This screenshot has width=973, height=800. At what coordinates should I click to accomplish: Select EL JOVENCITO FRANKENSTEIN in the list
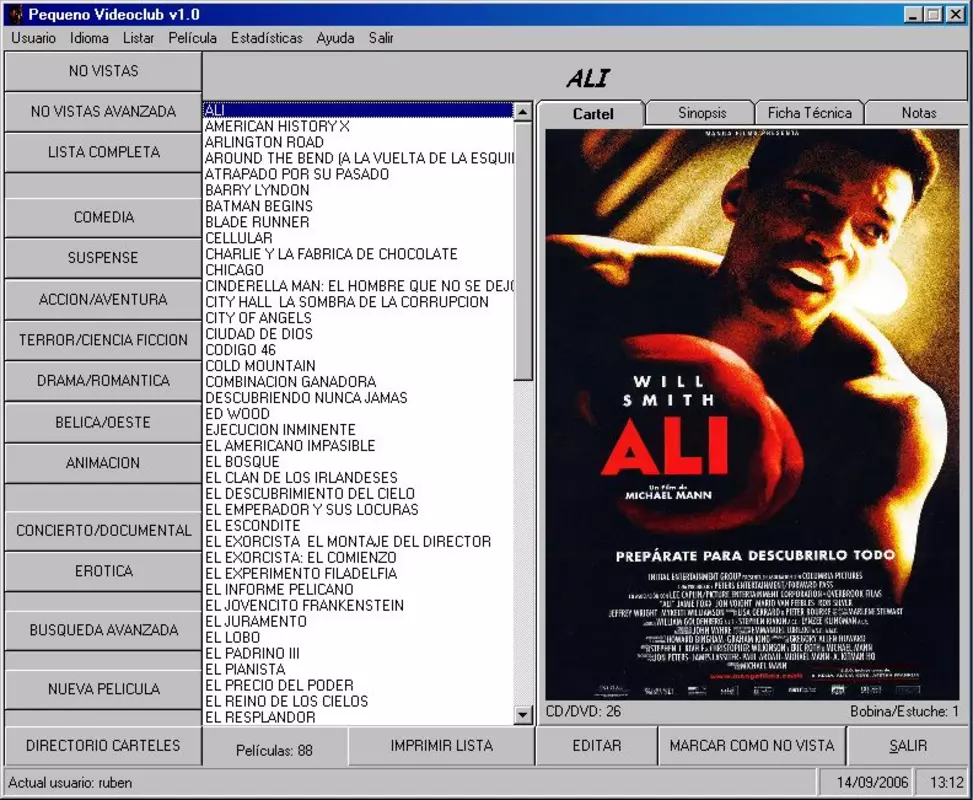[358, 606]
